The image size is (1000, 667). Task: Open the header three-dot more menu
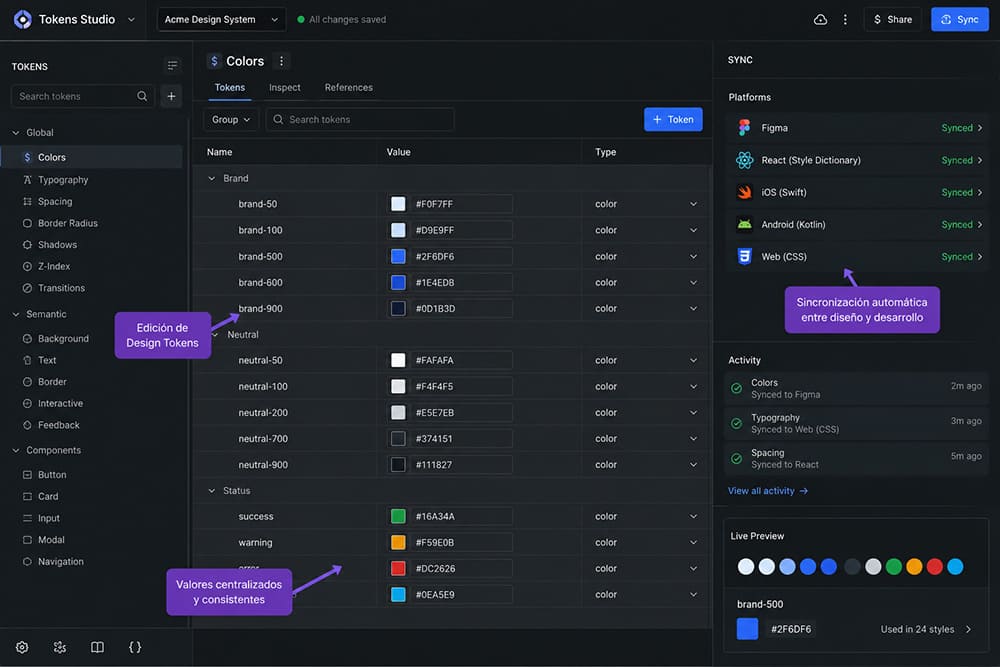pos(845,20)
